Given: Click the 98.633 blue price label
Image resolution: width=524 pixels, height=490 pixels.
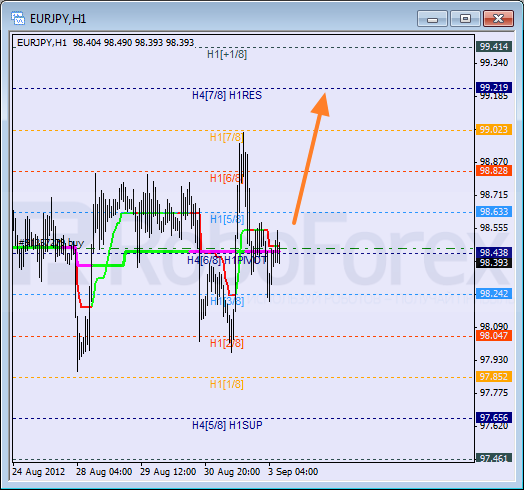Looking at the screenshot, I should tap(494, 212).
